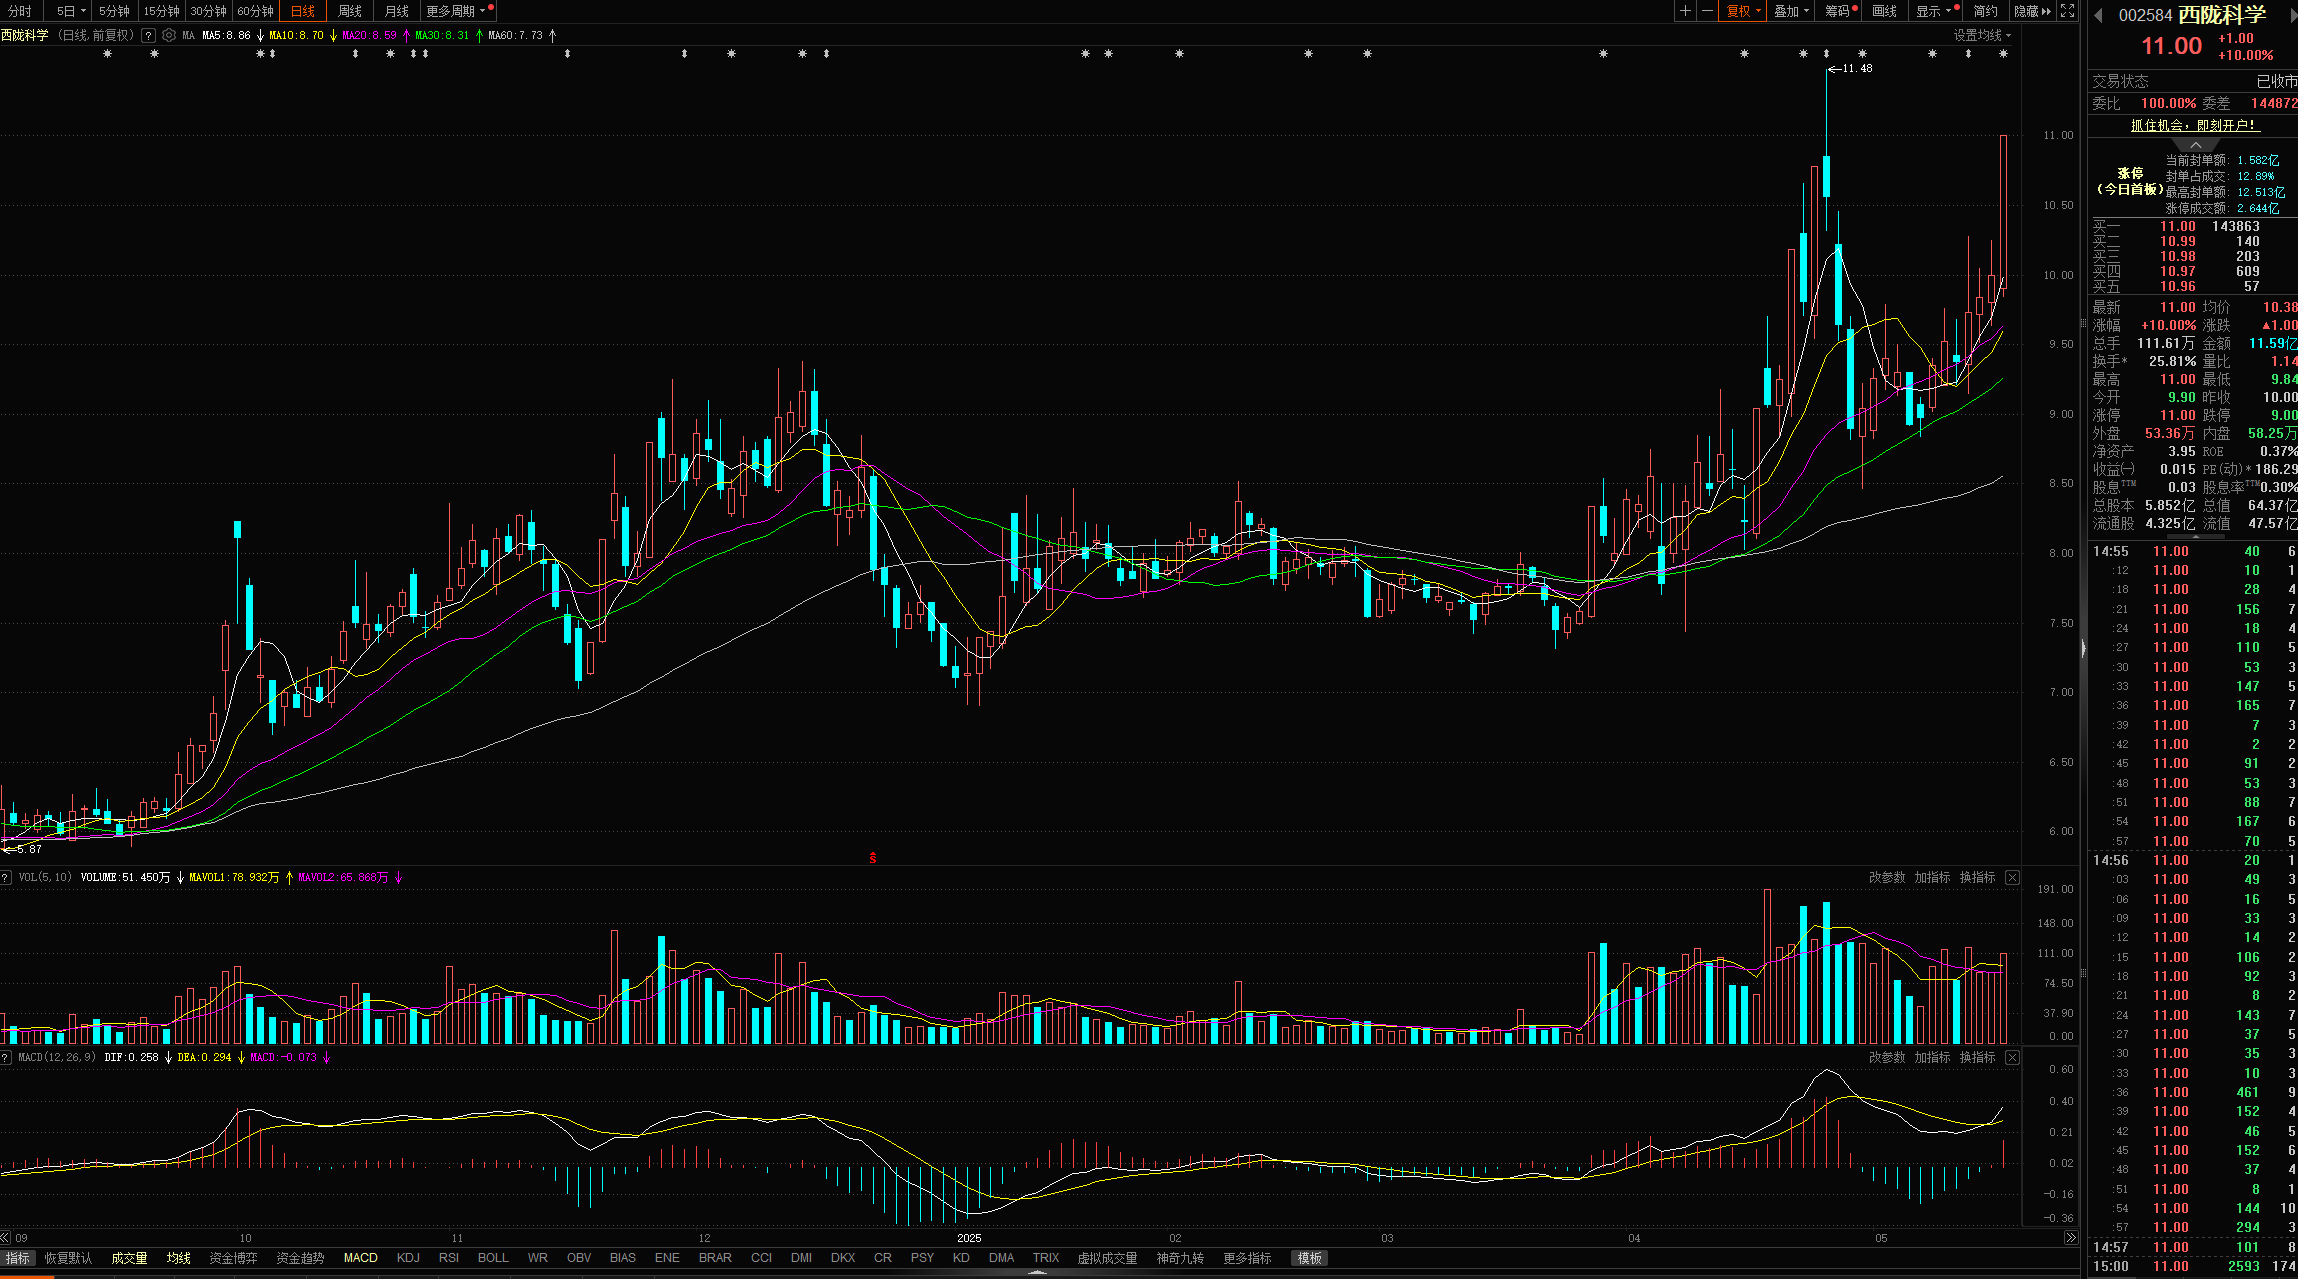Enter fullscreen chart mode icon
Image resolution: width=2298 pixels, height=1279 pixels.
click(2067, 11)
